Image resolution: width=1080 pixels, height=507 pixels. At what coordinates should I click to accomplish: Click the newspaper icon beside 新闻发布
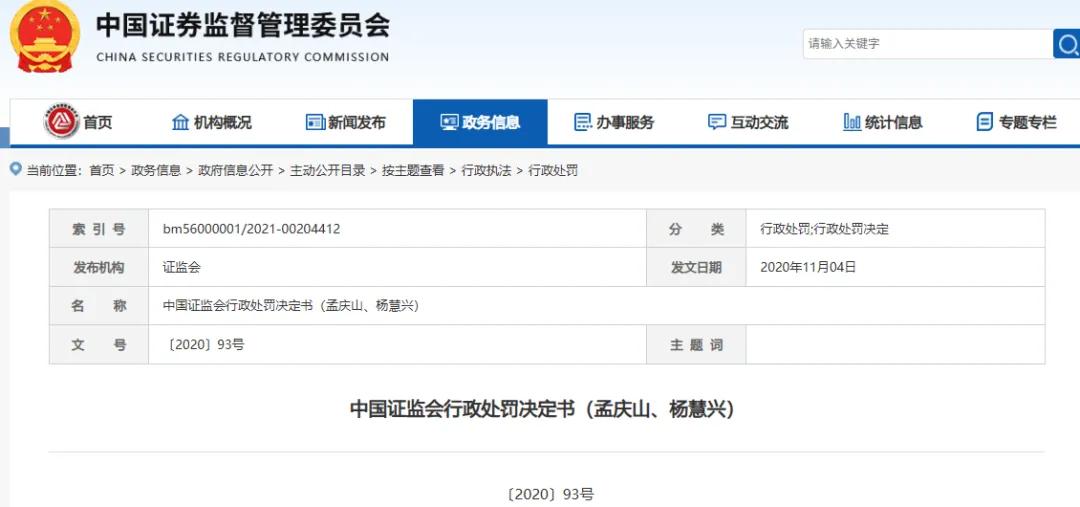315,123
